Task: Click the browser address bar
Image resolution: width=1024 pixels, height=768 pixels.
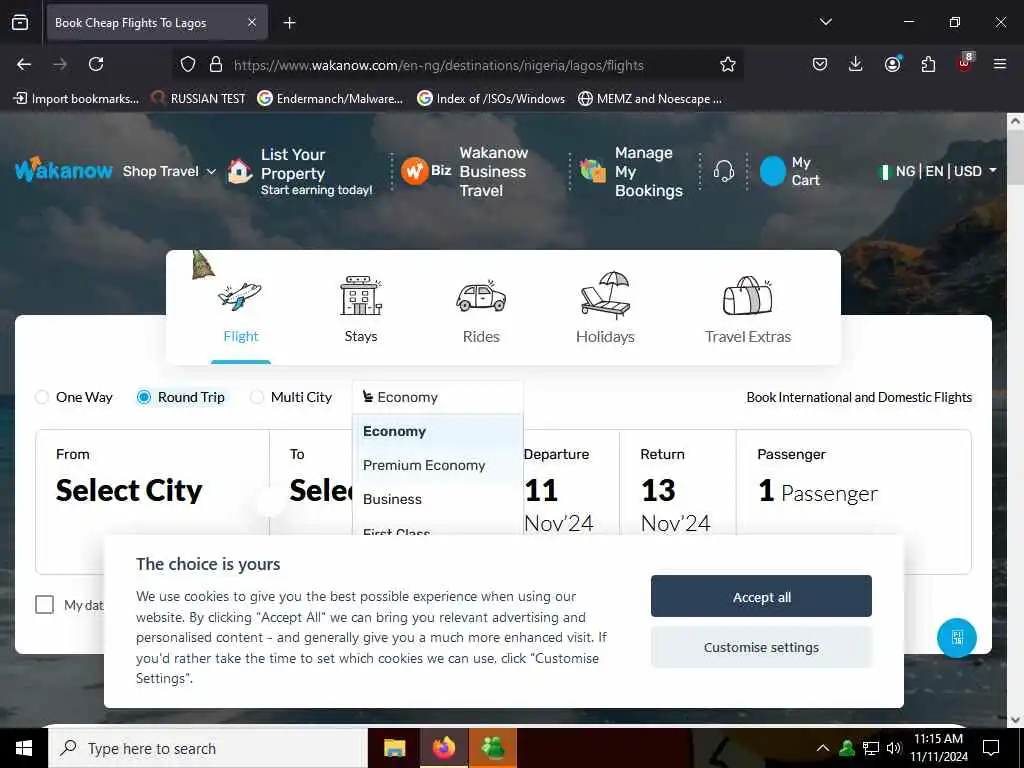Action: coord(457,65)
